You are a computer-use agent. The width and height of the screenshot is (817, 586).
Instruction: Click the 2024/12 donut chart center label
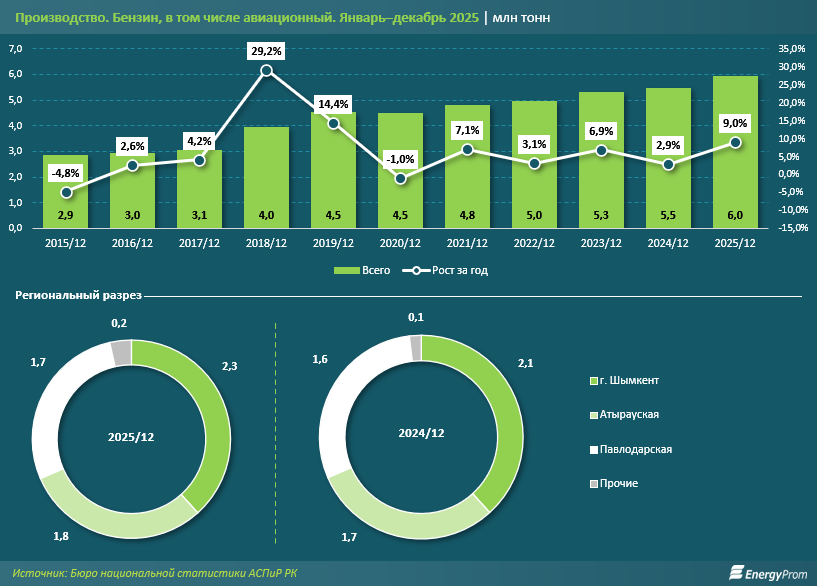tap(421, 433)
